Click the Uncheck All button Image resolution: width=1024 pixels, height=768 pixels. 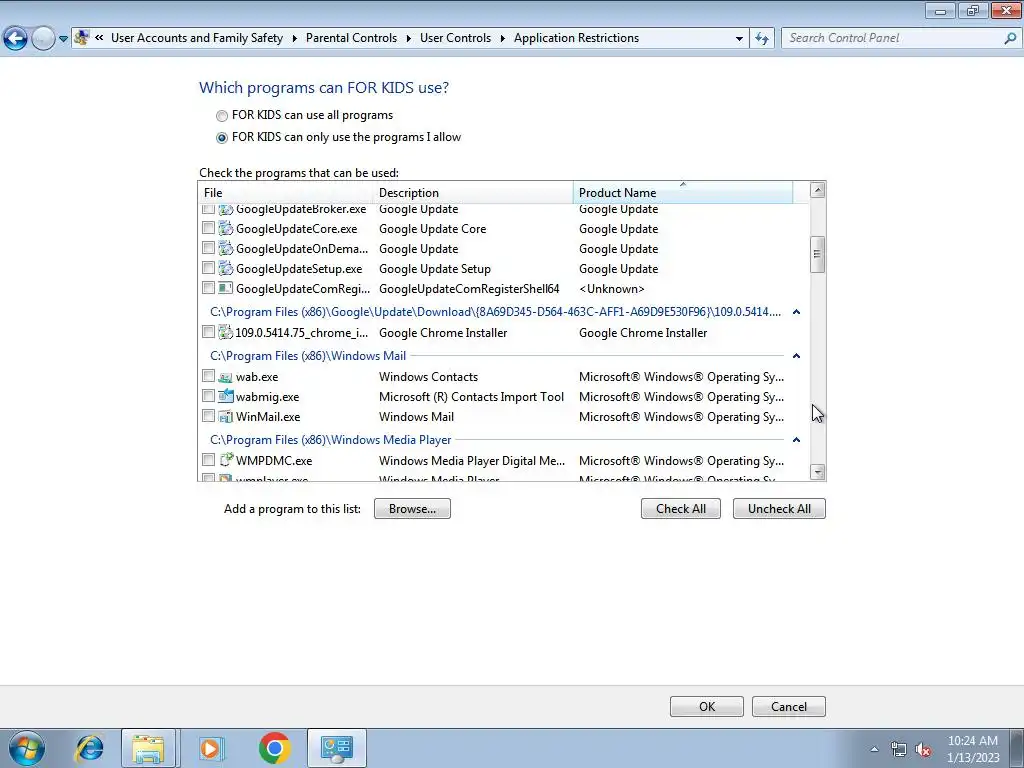779,509
